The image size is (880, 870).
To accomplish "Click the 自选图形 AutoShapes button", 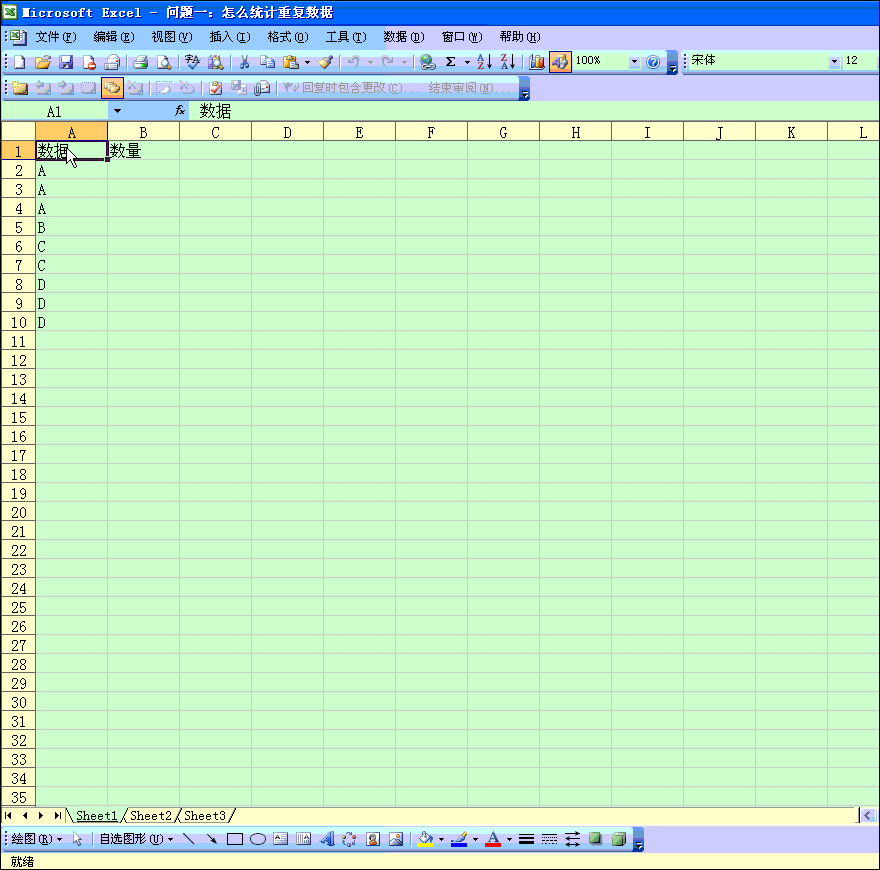I will pos(134,839).
